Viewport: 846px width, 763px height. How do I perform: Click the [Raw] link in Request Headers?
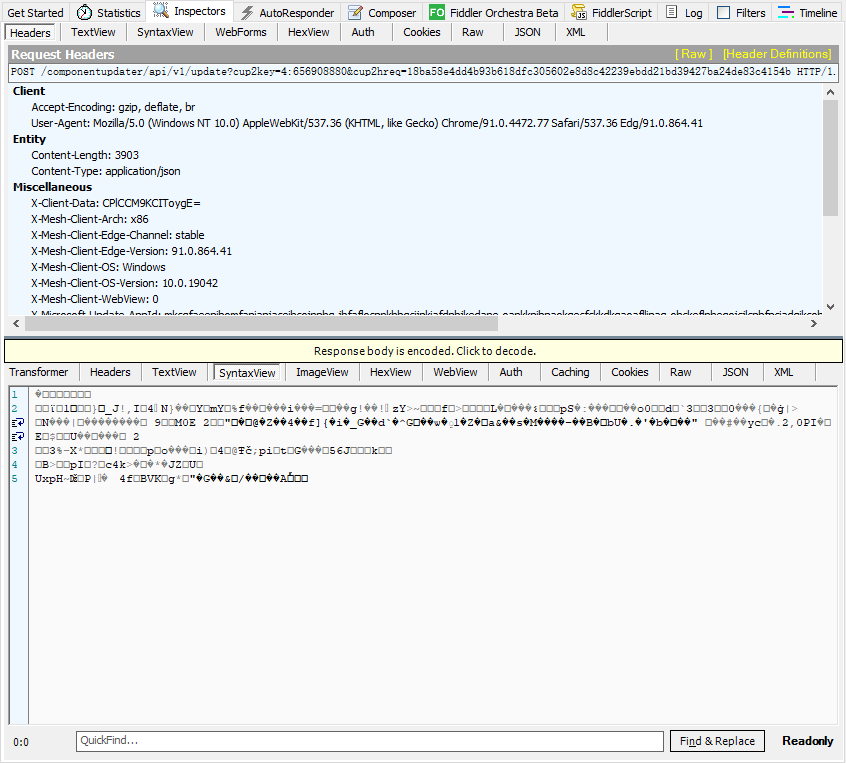coord(693,54)
